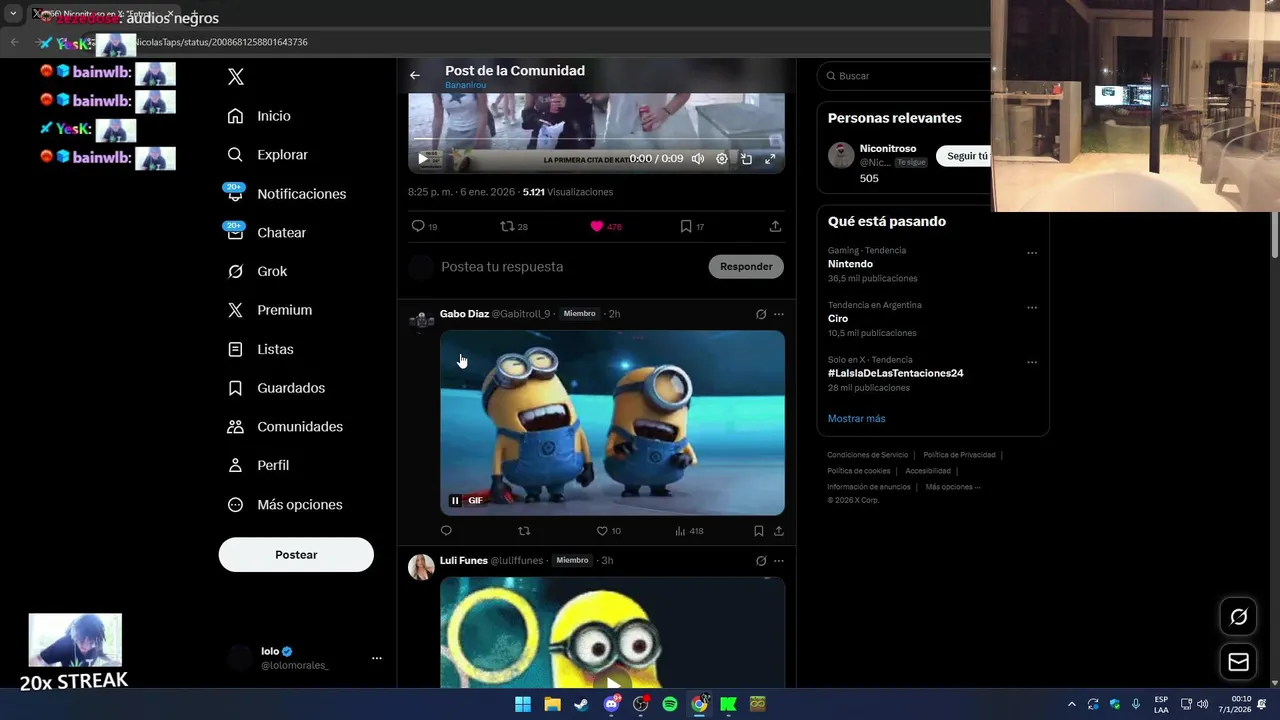Open more options on Luli Funes' reply

pos(779,561)
